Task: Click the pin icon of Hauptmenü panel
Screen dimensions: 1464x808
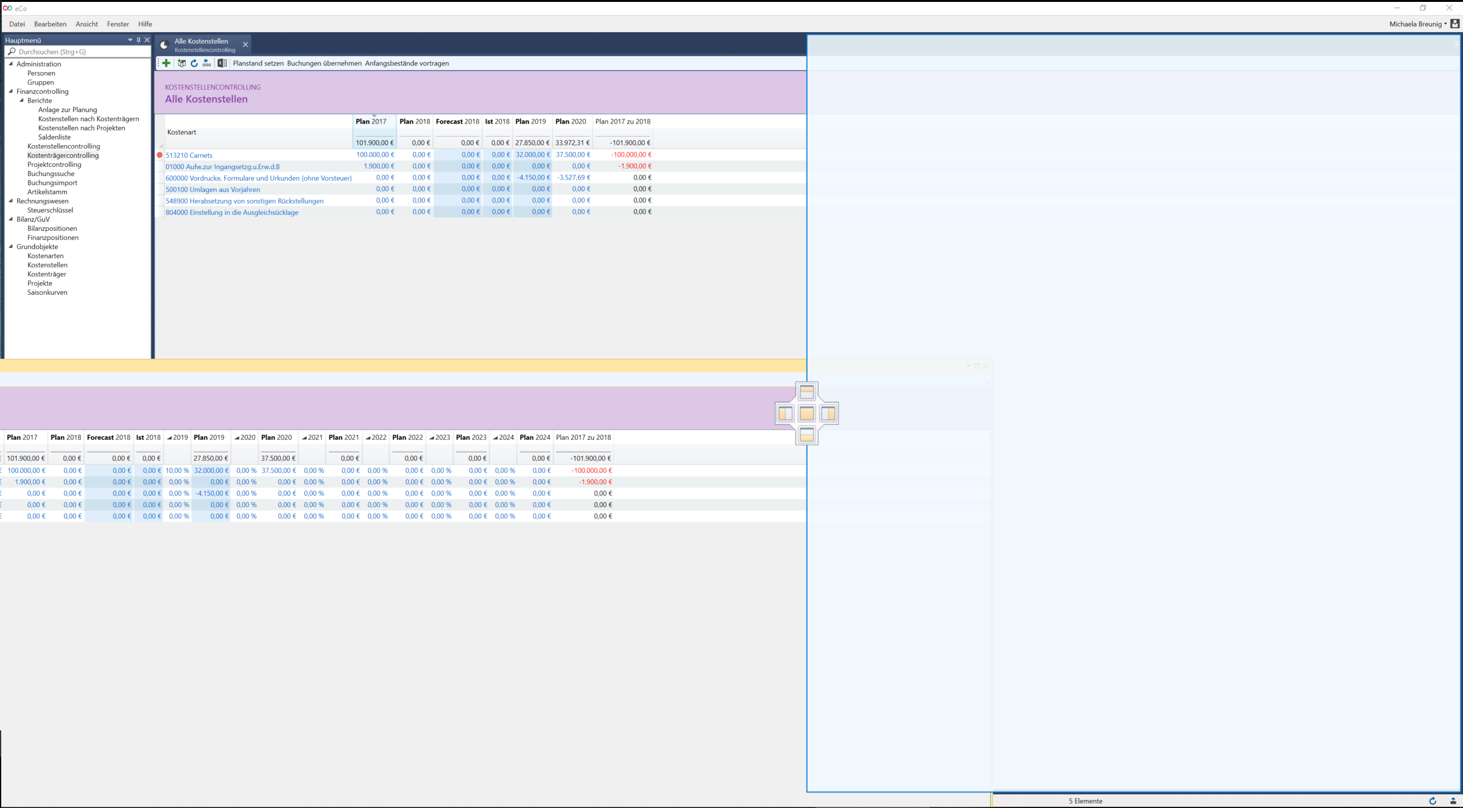Action: [138, 40]
